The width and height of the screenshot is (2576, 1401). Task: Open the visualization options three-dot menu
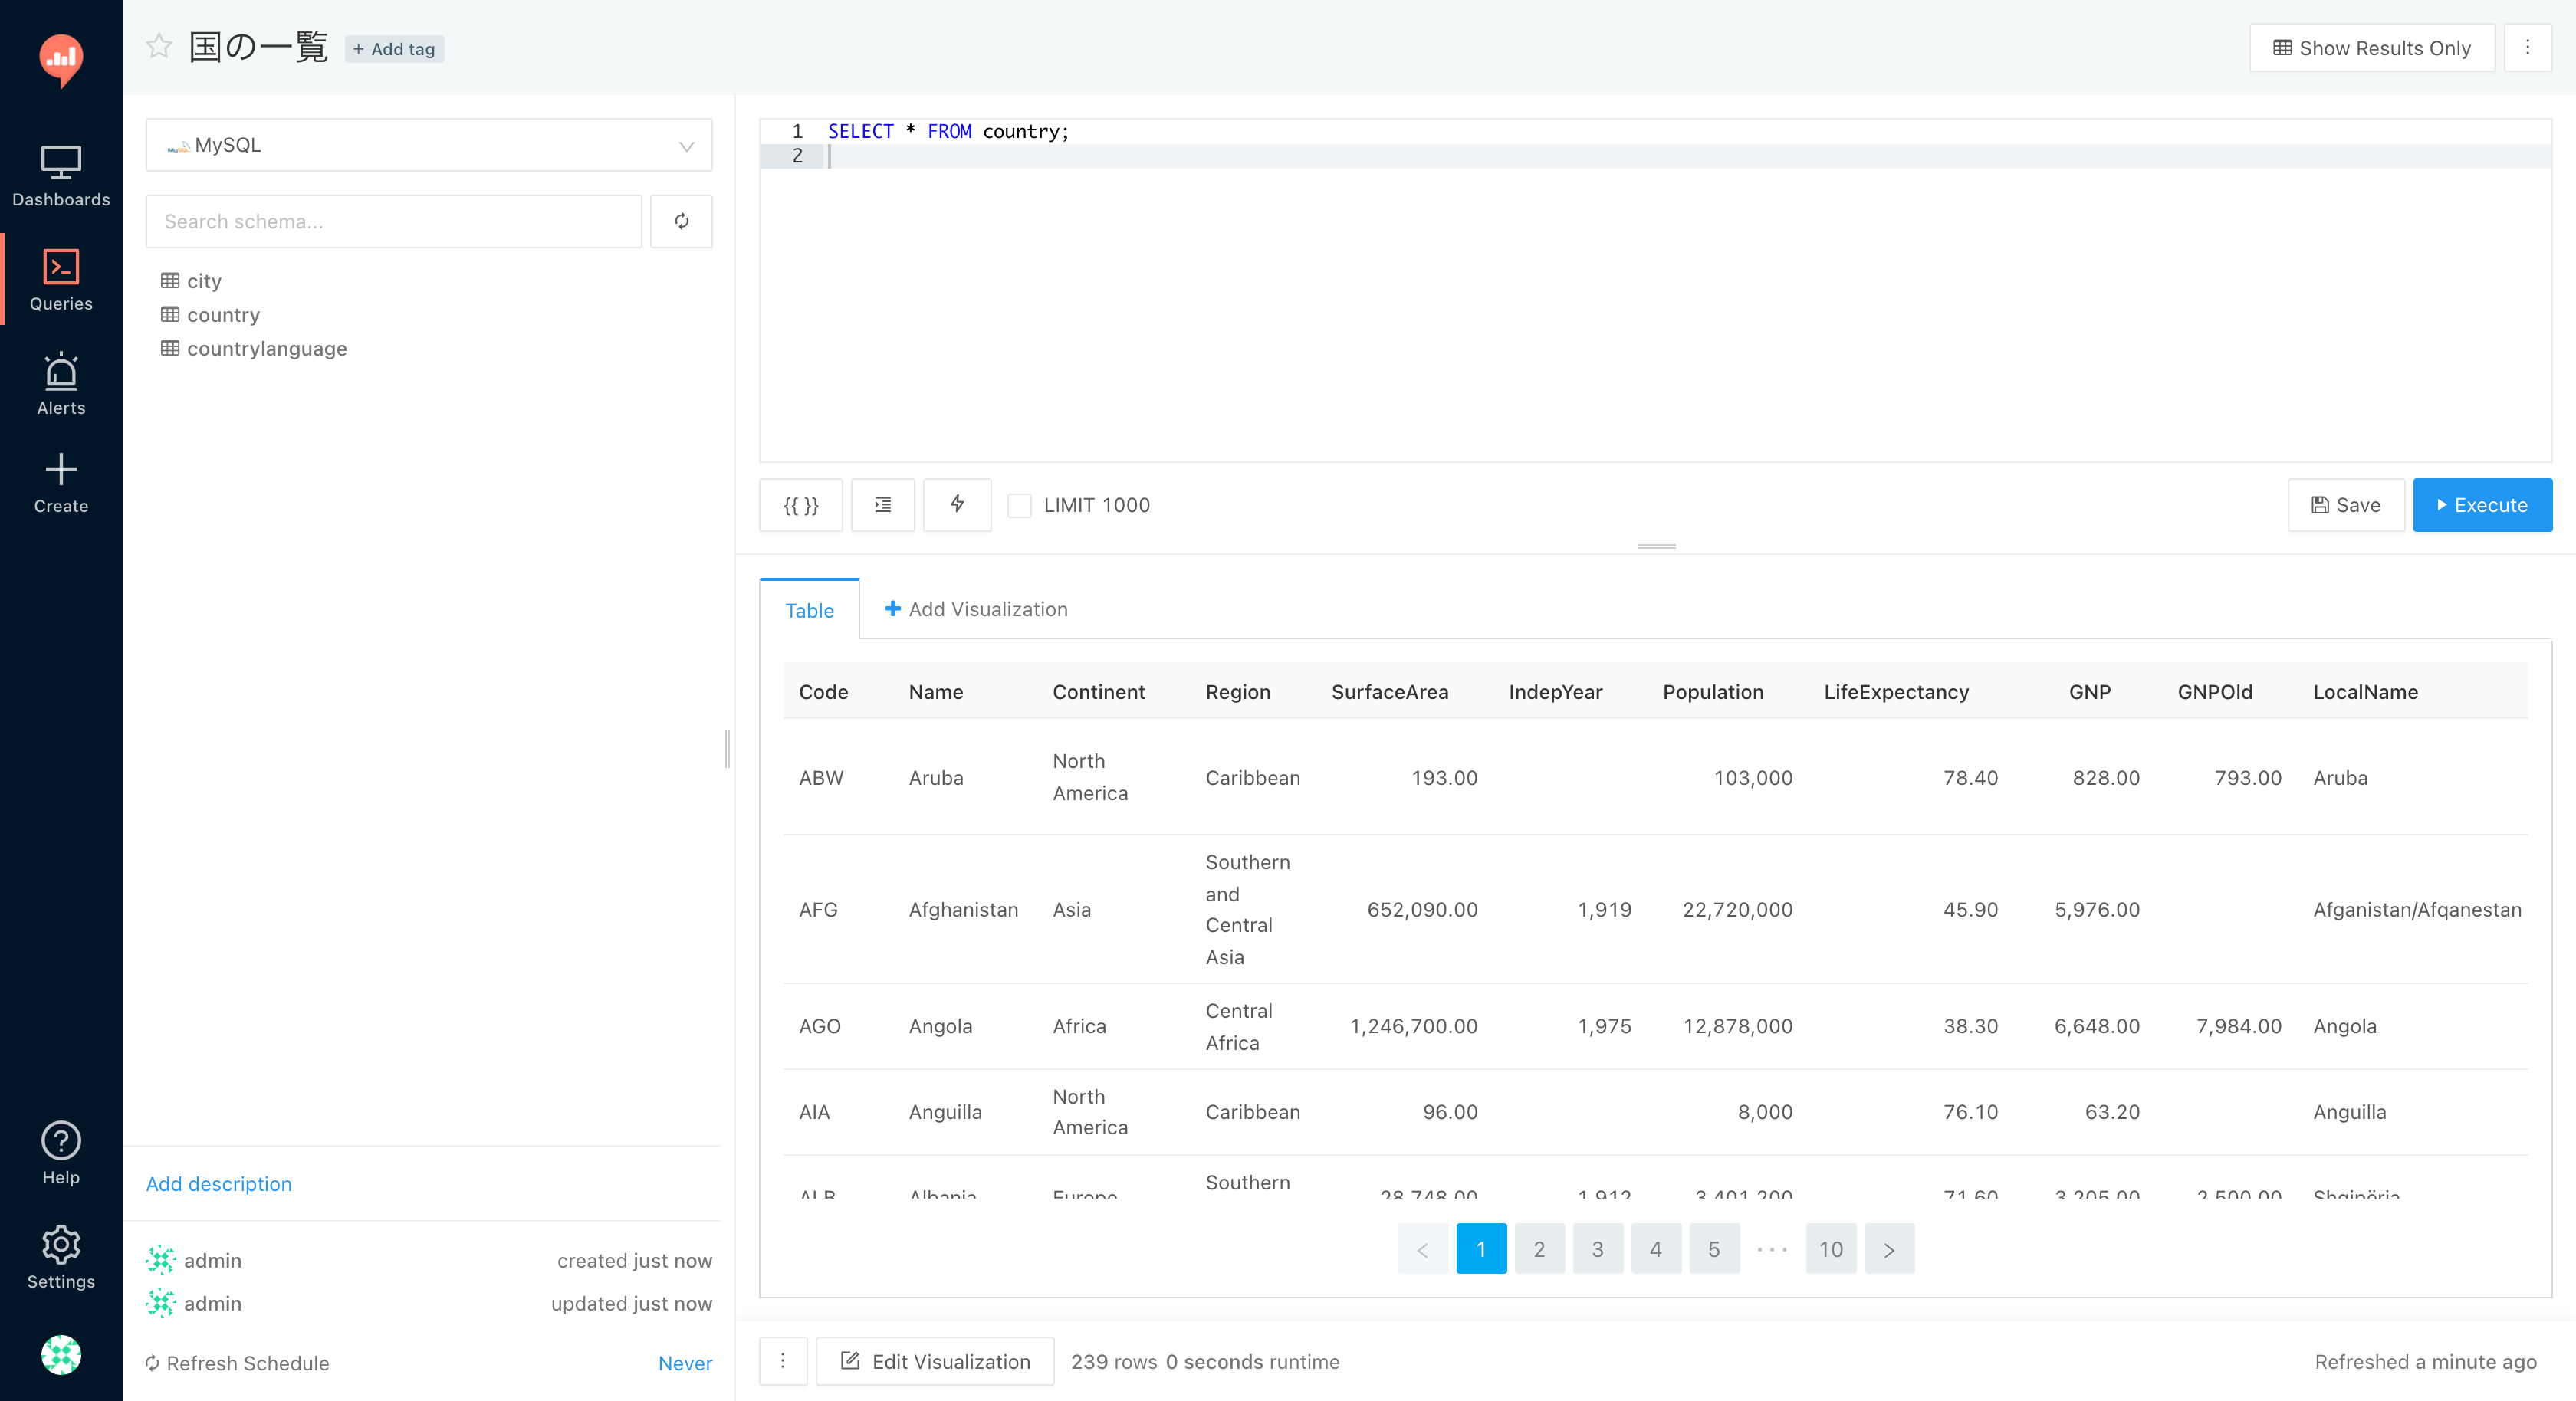point(783,1361)
